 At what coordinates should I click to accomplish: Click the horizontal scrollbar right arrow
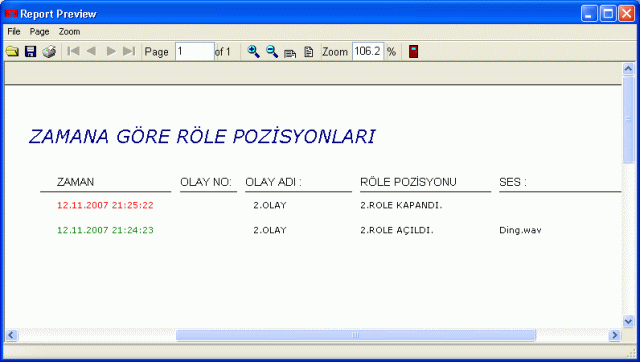tap(614, 335)
